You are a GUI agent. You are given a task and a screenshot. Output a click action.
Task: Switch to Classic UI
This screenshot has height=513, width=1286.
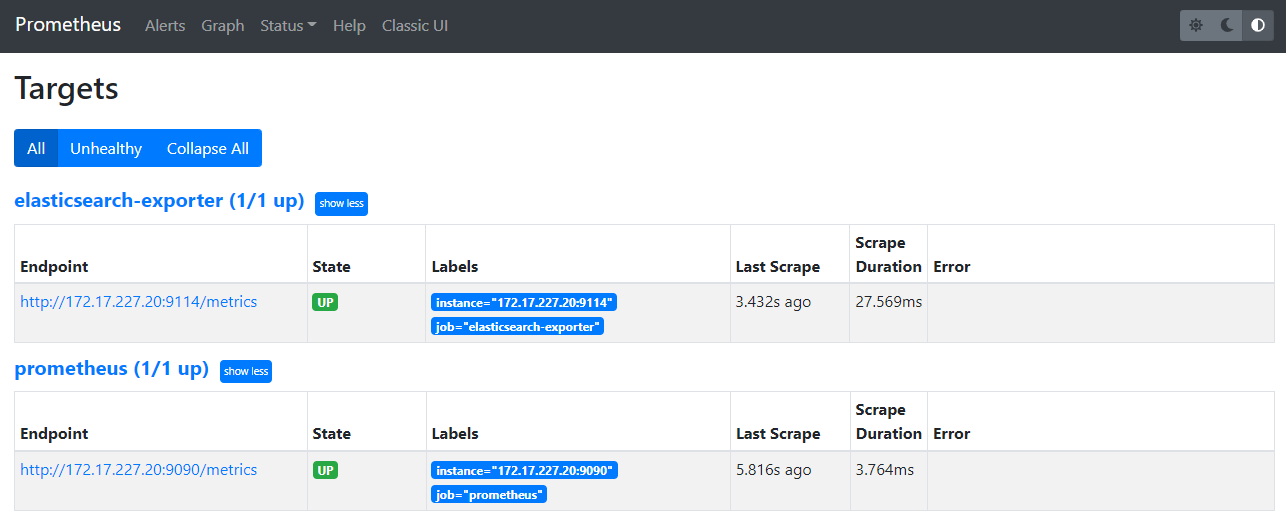click(x=415, y=26)
